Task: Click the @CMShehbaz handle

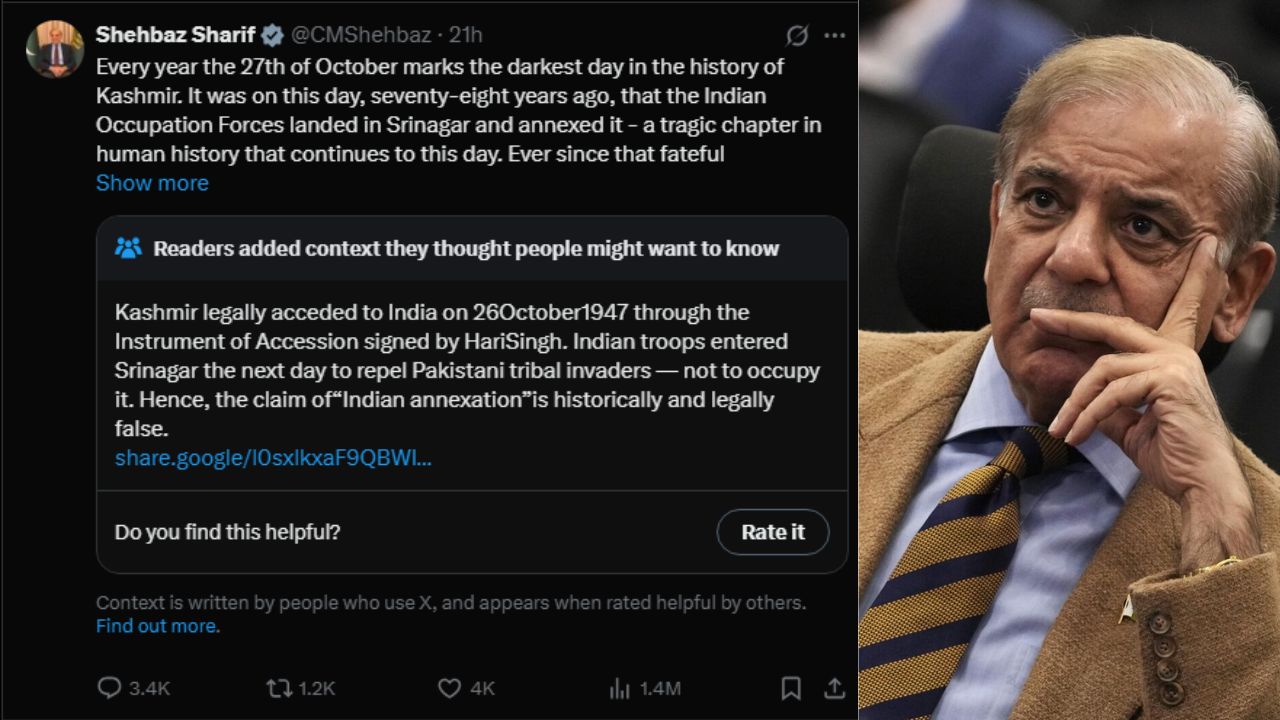Action: click(x=361, y=35)
